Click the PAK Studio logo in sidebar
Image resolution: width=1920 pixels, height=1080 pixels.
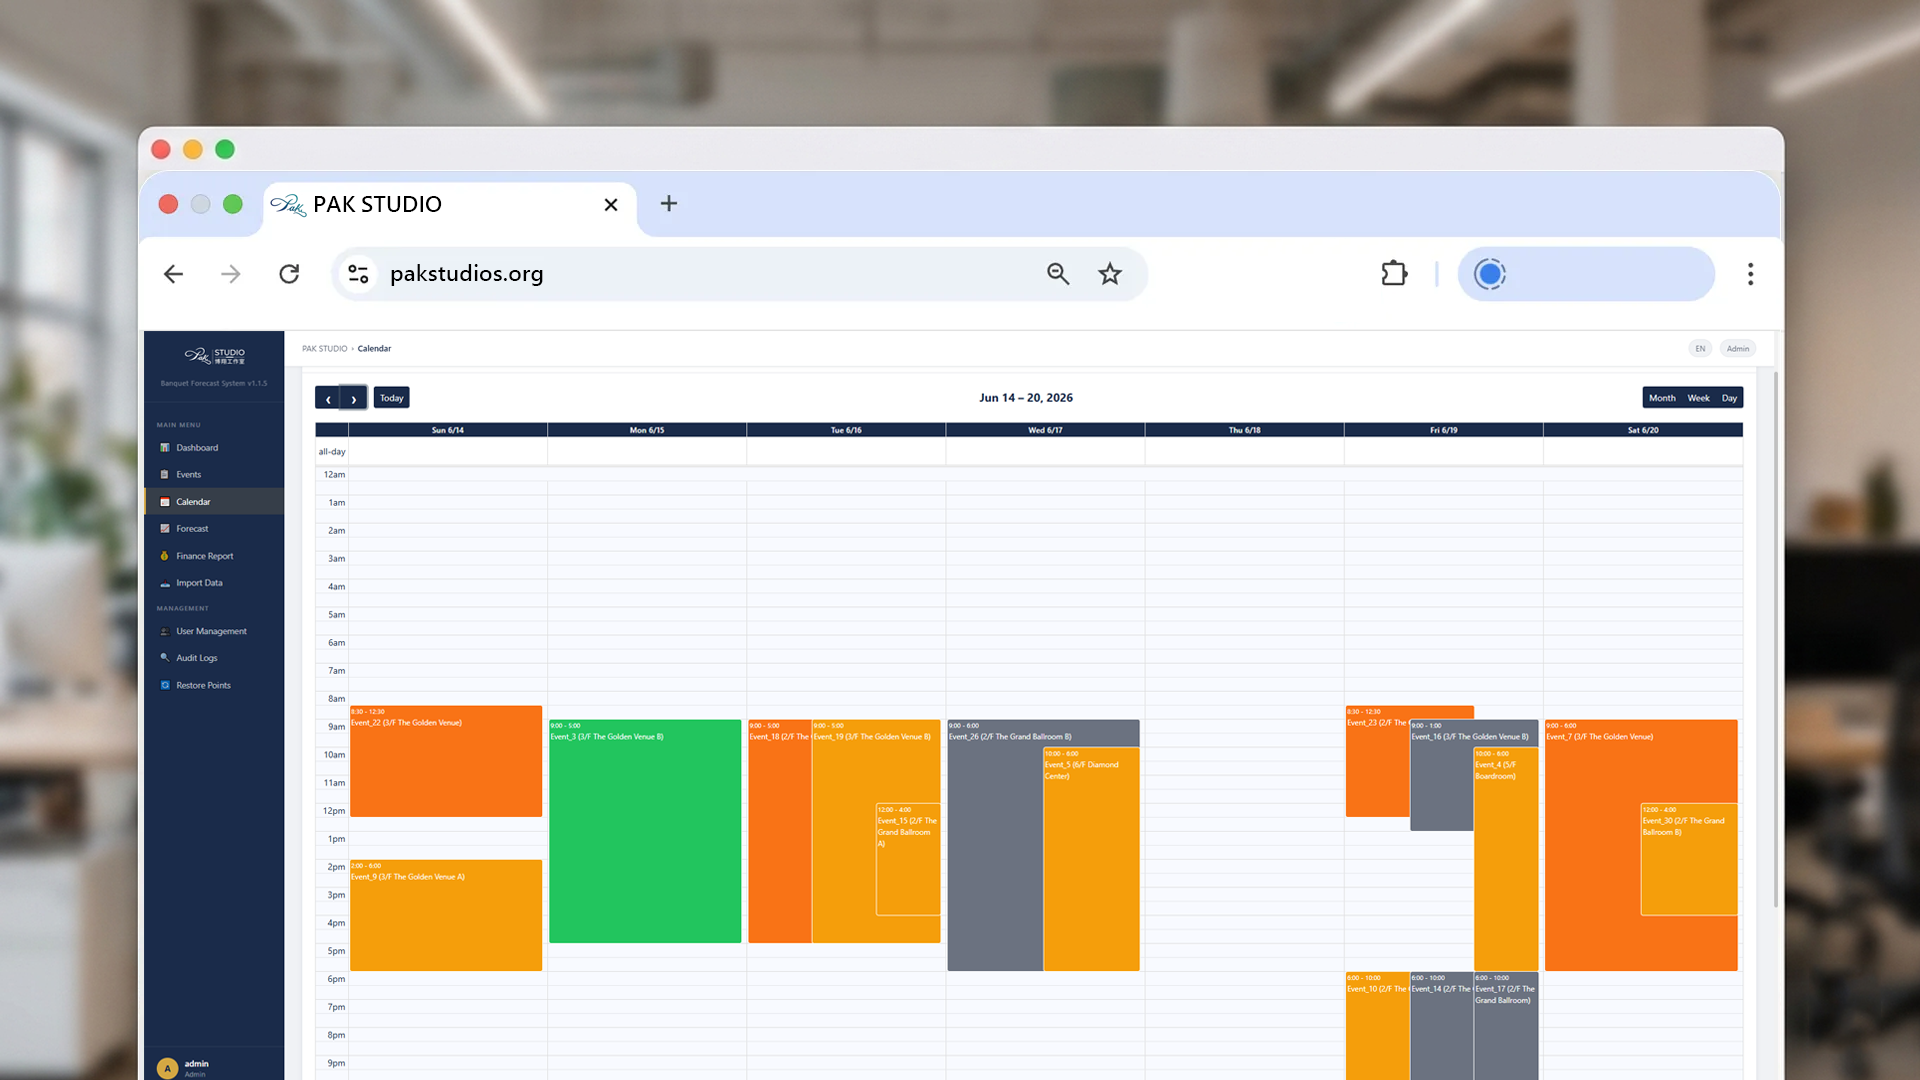(x=214, y=355)
